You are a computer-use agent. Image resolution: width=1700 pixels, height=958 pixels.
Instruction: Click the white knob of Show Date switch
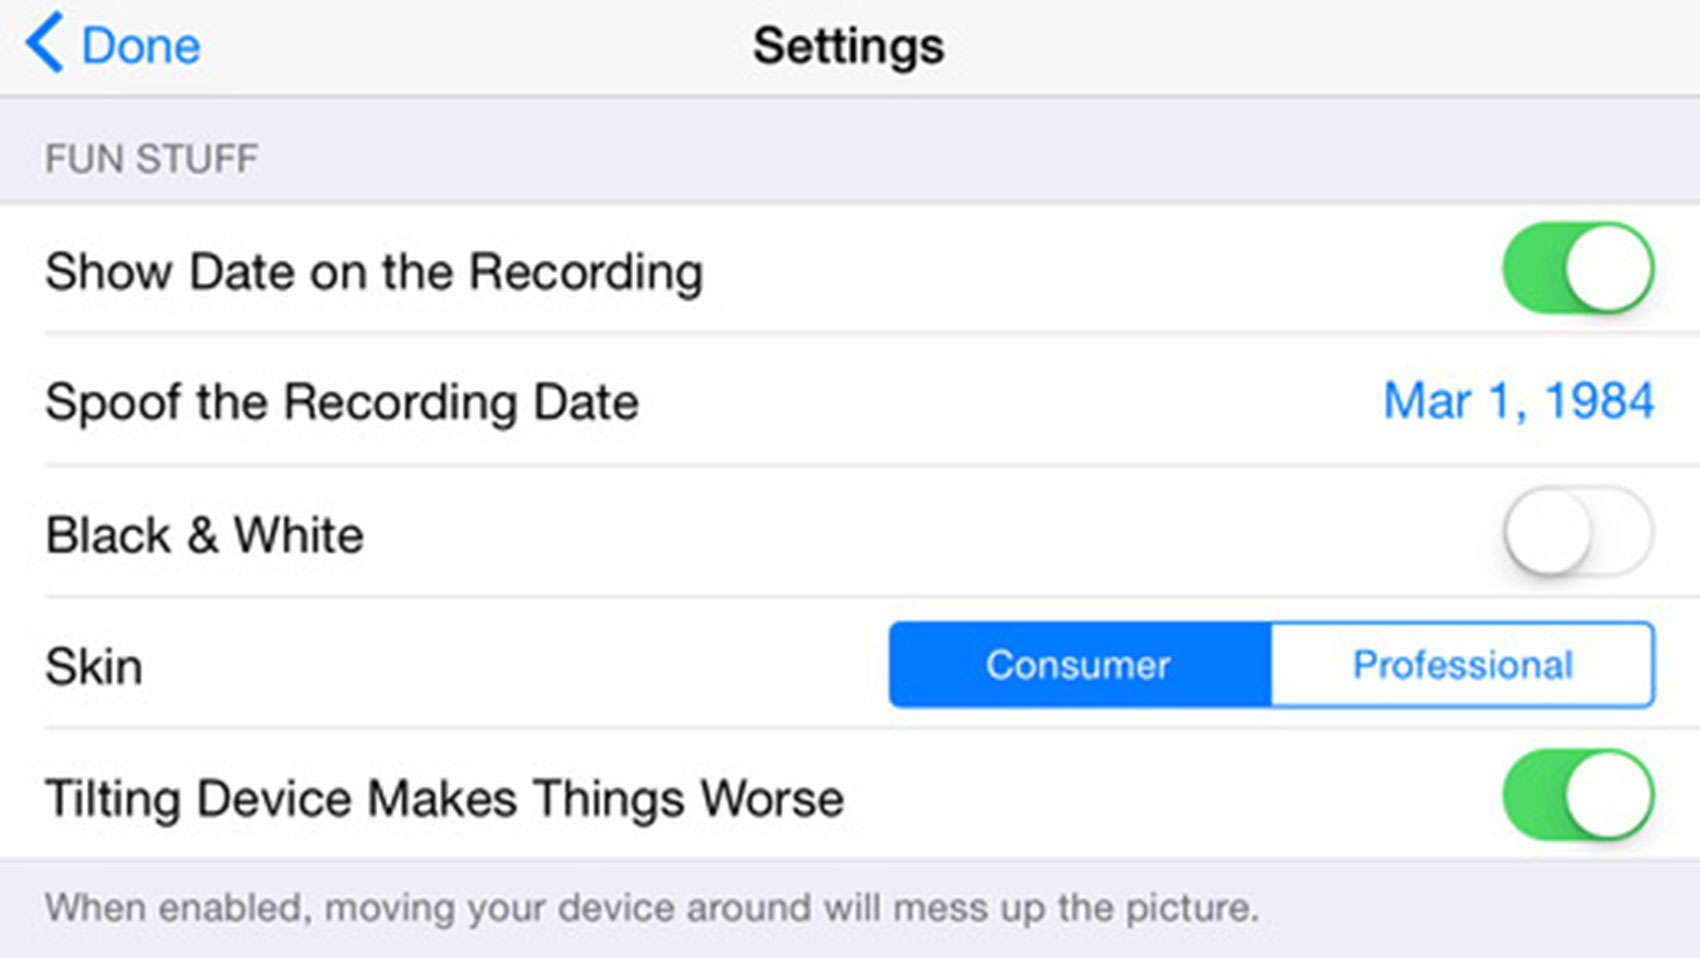(1608, 268)
